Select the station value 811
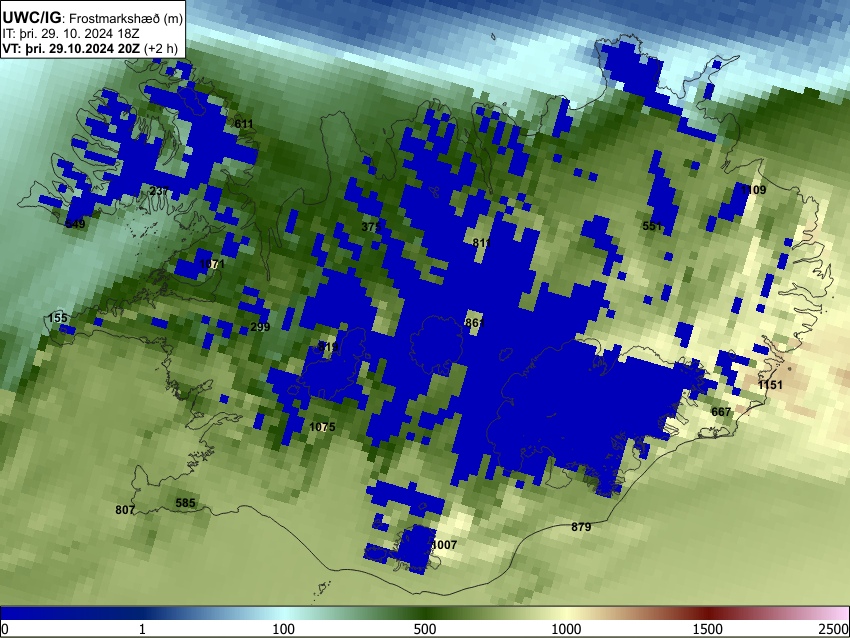Viewport: 850px width, 638px height. tap(481, 243)
